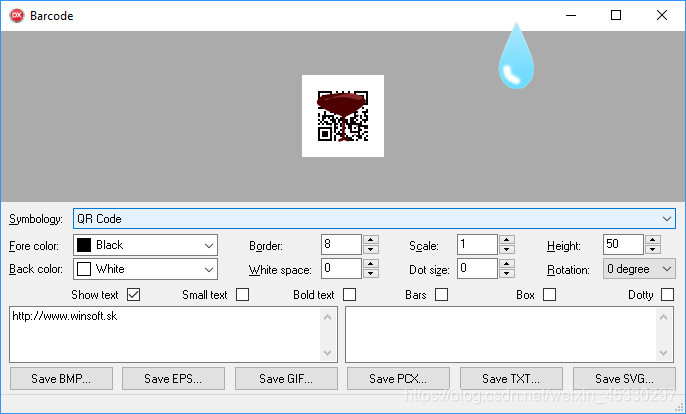Screen dimensions: 686x414
Task: Enable the Box checkbox
Action: pyautogui.click(x=550, y=295)
